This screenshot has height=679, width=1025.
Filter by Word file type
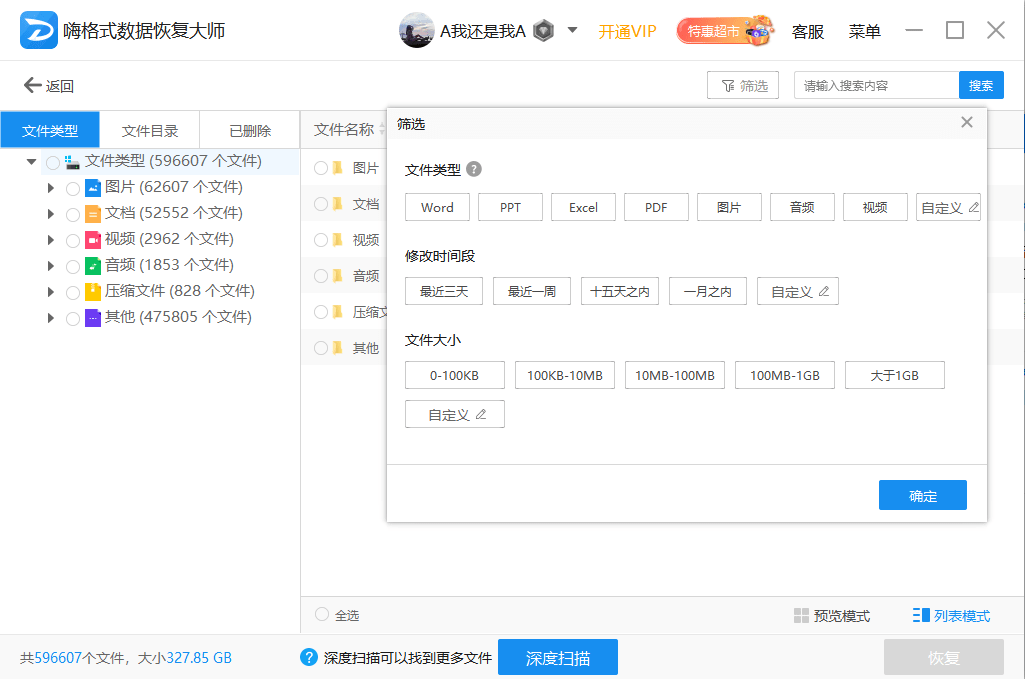click(x=437, y=207)
